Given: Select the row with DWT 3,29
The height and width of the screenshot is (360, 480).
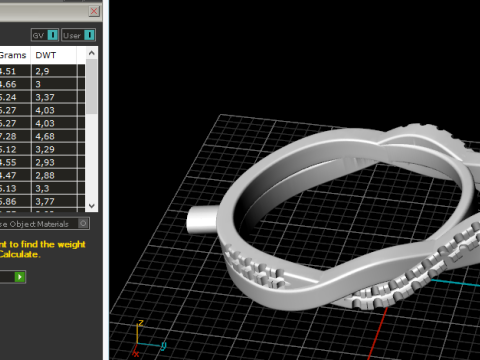Looking at the screenshot, I should 42,149.
